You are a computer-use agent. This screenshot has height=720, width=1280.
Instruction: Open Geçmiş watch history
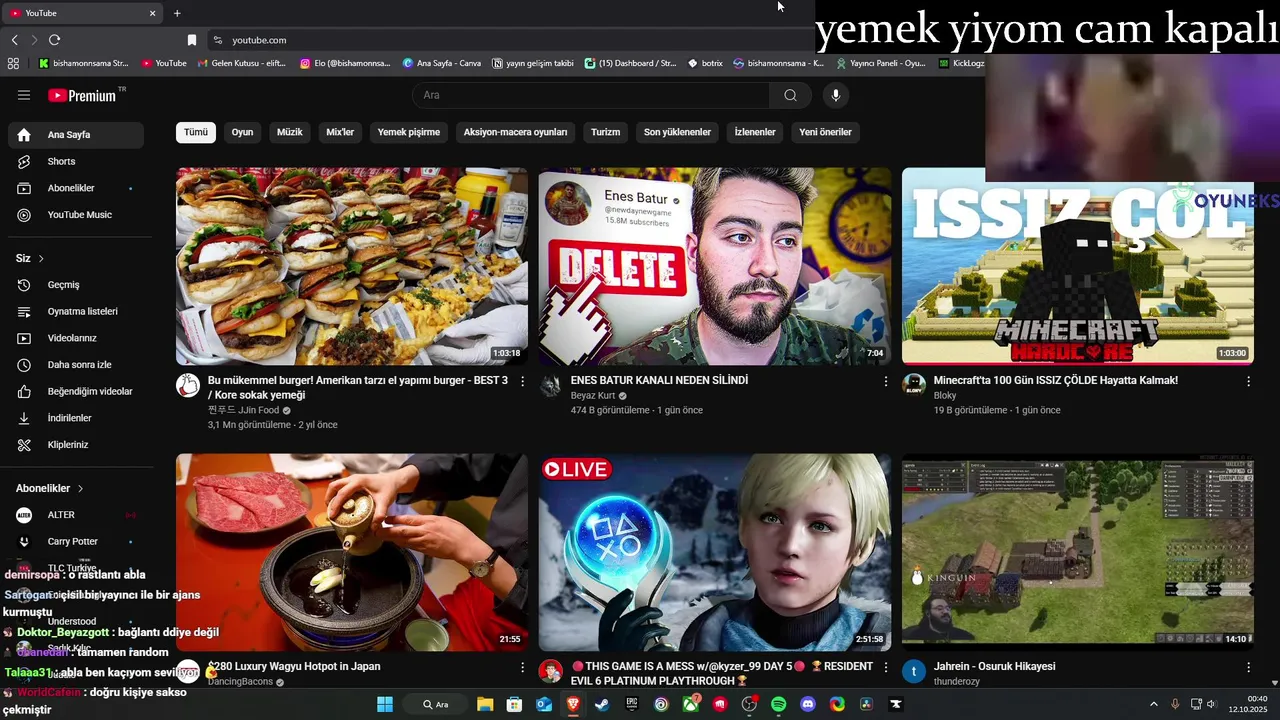[x=76, y=285]
